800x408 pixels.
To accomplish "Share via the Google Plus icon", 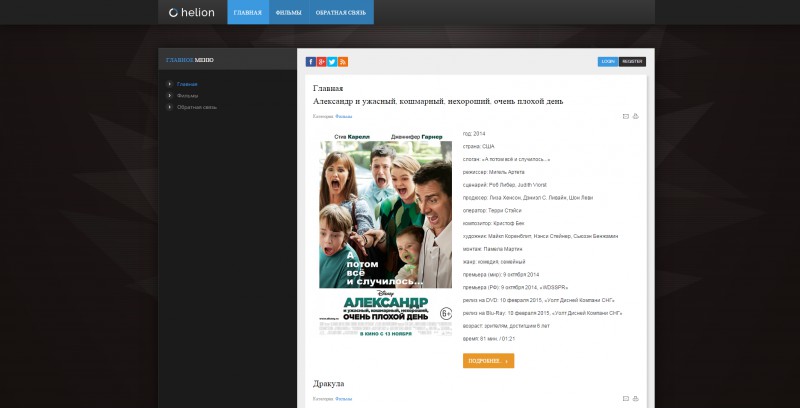I will (321, 62).
